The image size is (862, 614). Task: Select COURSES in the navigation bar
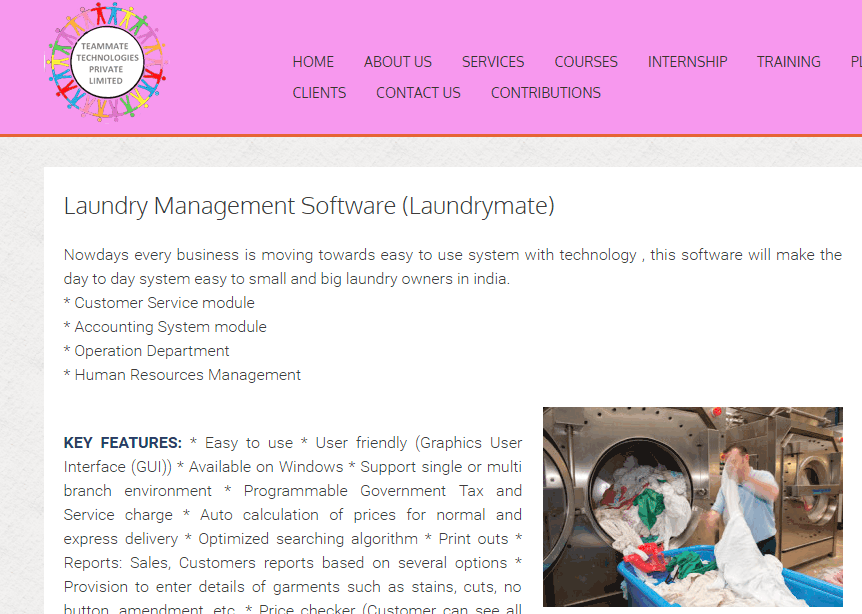[x=586, y=62]
